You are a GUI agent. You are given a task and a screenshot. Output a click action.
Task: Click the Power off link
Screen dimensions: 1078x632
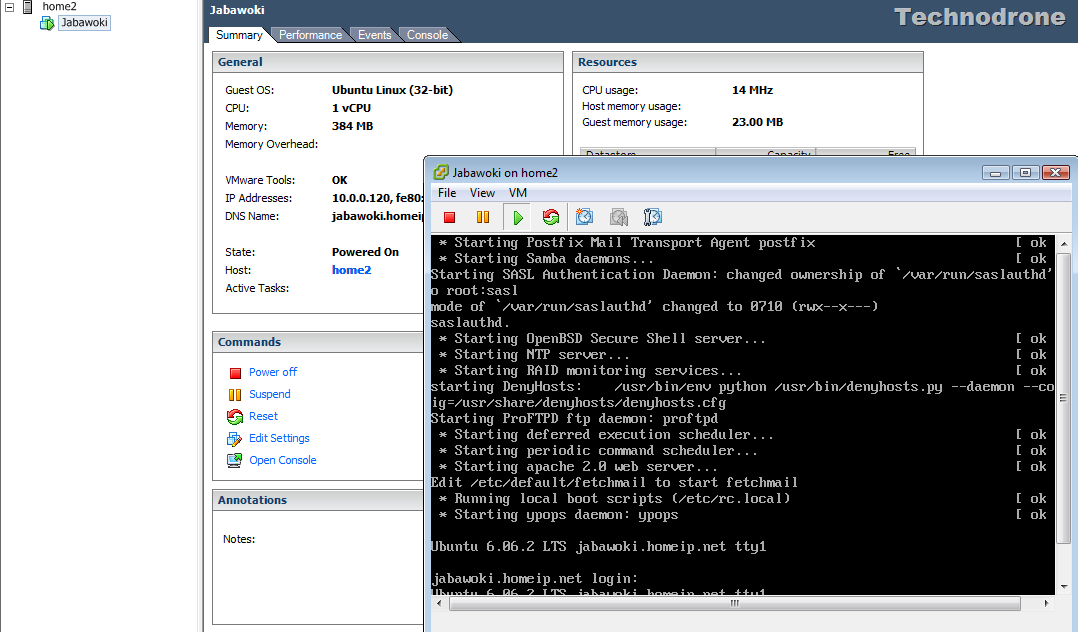273,372
